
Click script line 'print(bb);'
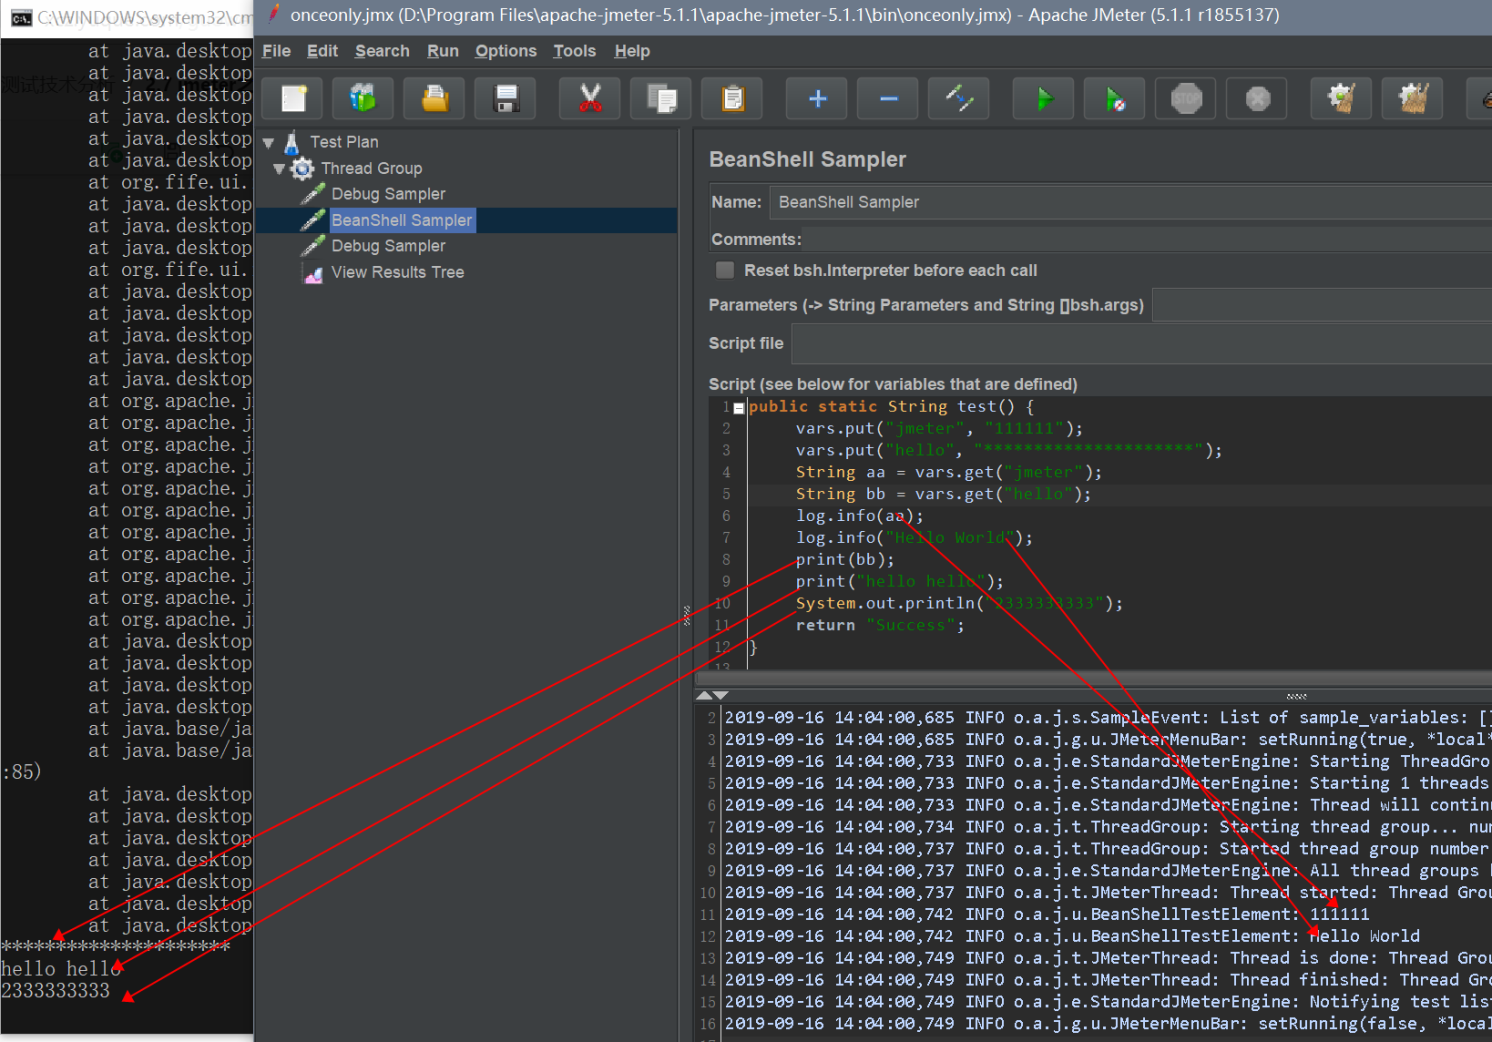(845, 560)
